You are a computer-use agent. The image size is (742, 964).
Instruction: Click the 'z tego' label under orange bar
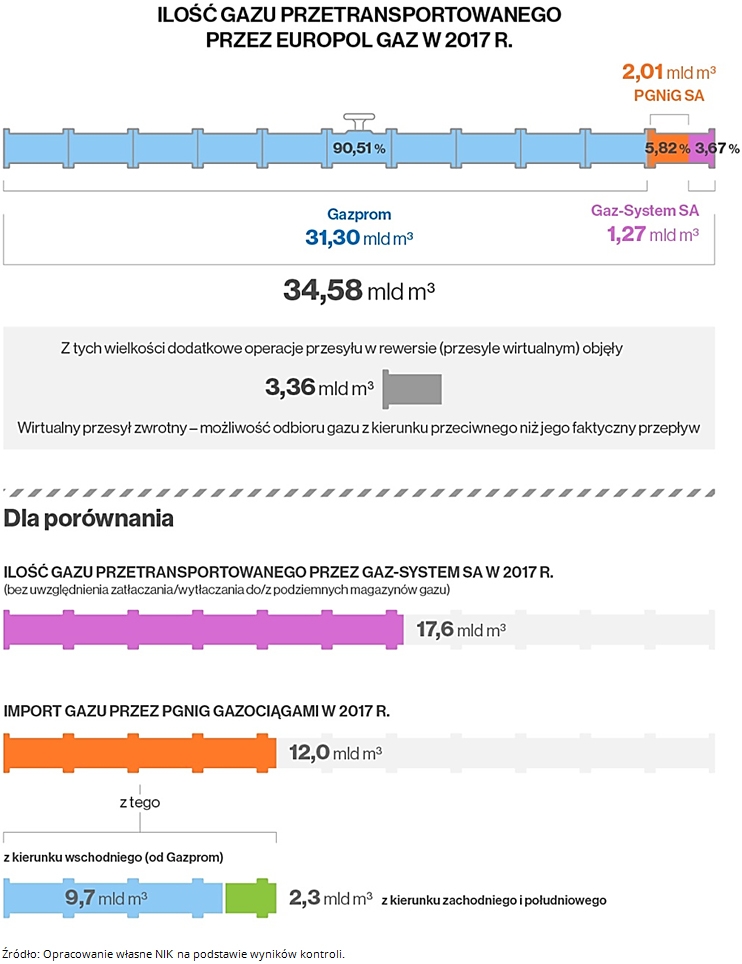click(140, 801)
